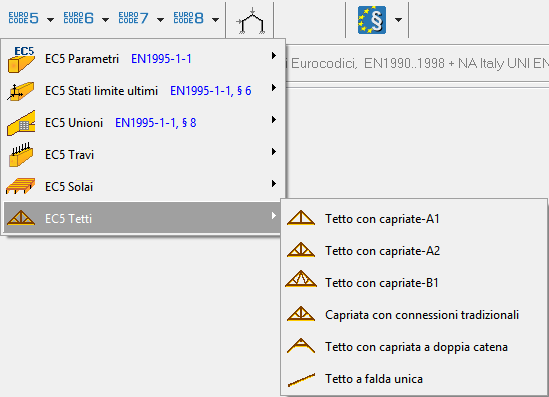Image resolution: width=549 pixels, height=397 pixels.
Task: Click the EC5 Stati limite ultimi icon
Action: coord(20,91)
